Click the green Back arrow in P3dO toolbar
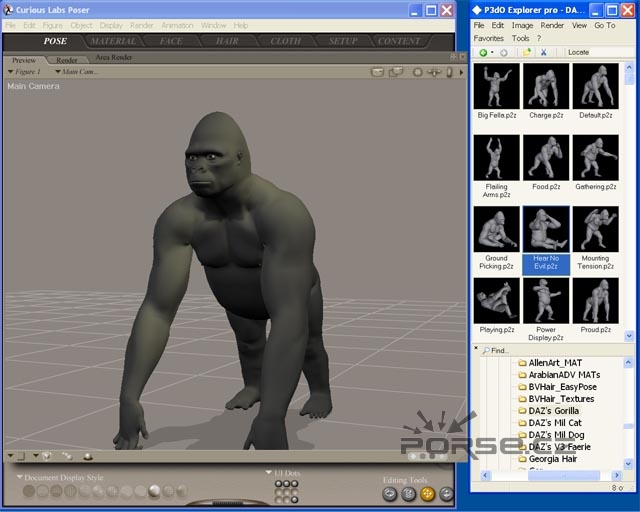 (482, 52)
